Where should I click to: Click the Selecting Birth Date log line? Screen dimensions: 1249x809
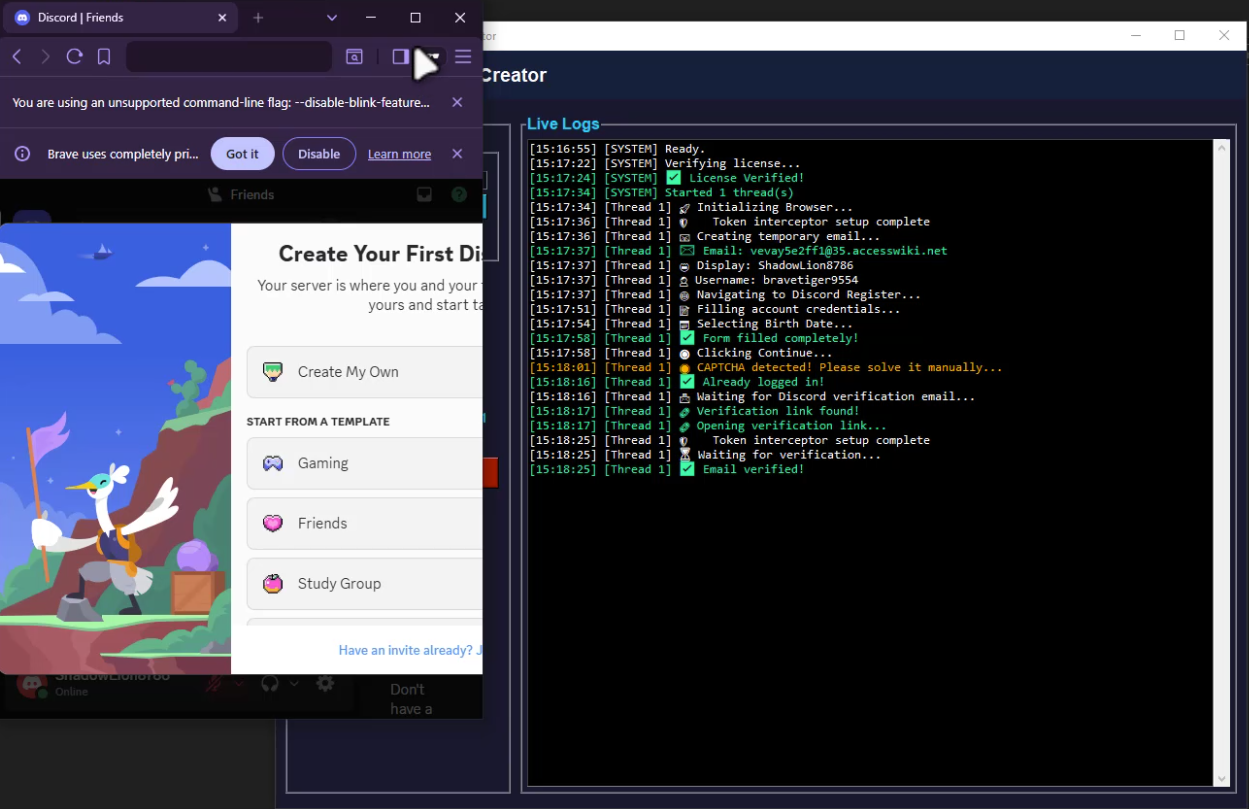pos(691,324)
